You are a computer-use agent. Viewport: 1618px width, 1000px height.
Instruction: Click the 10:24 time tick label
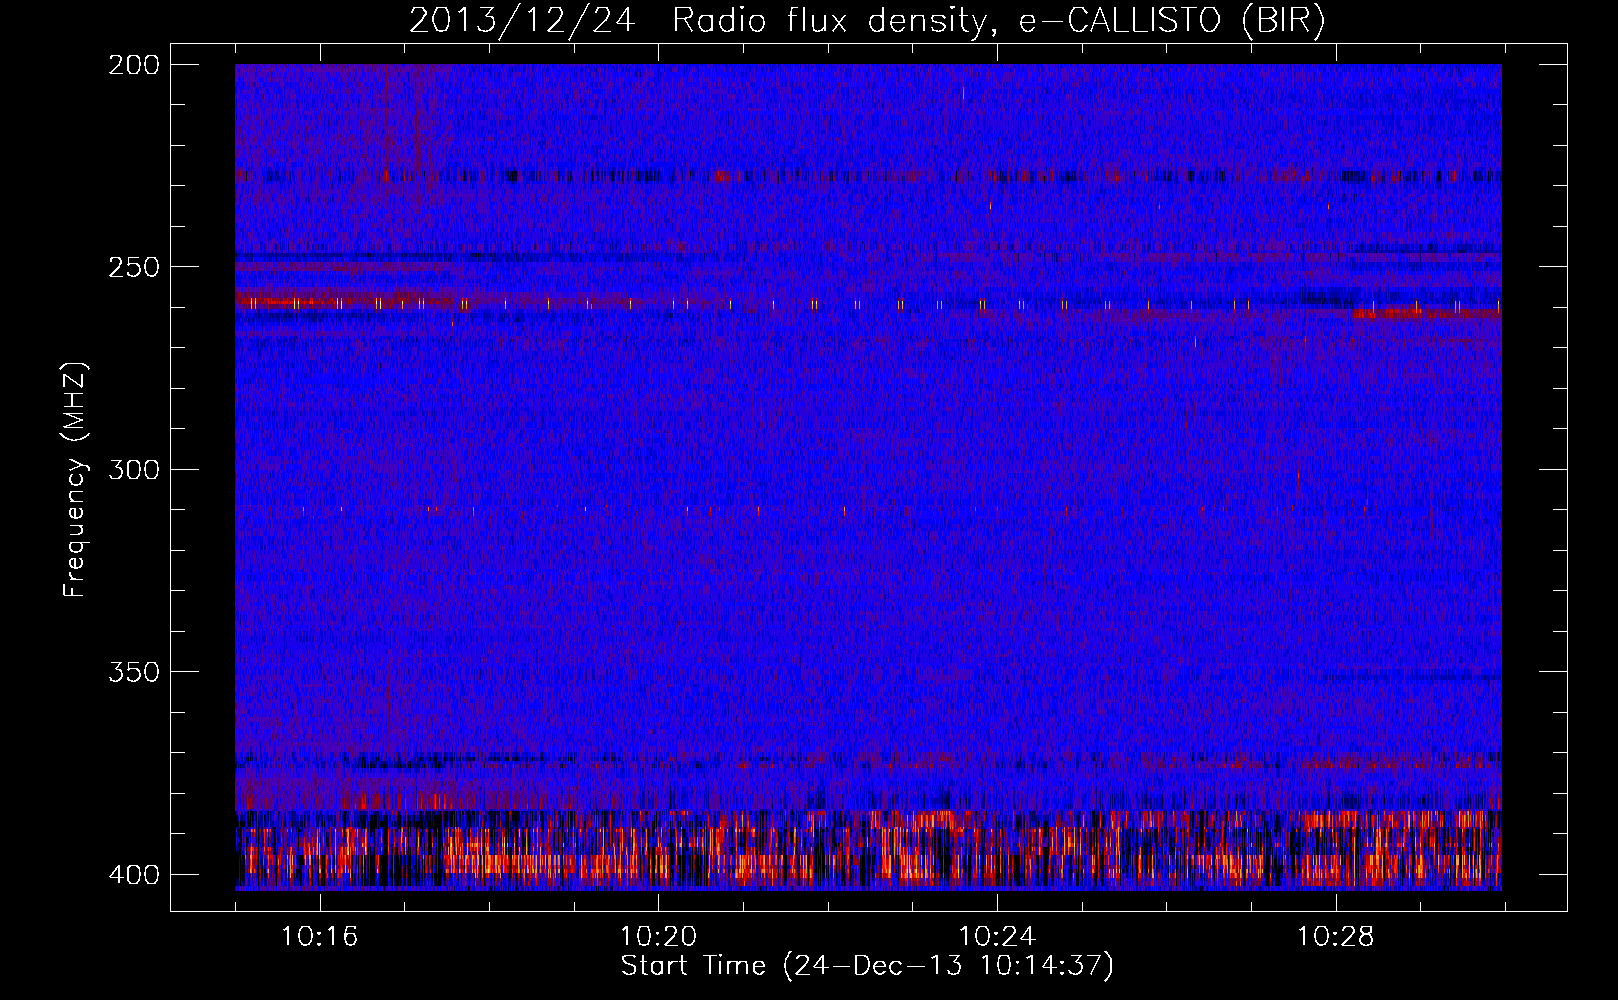point(997,937)
